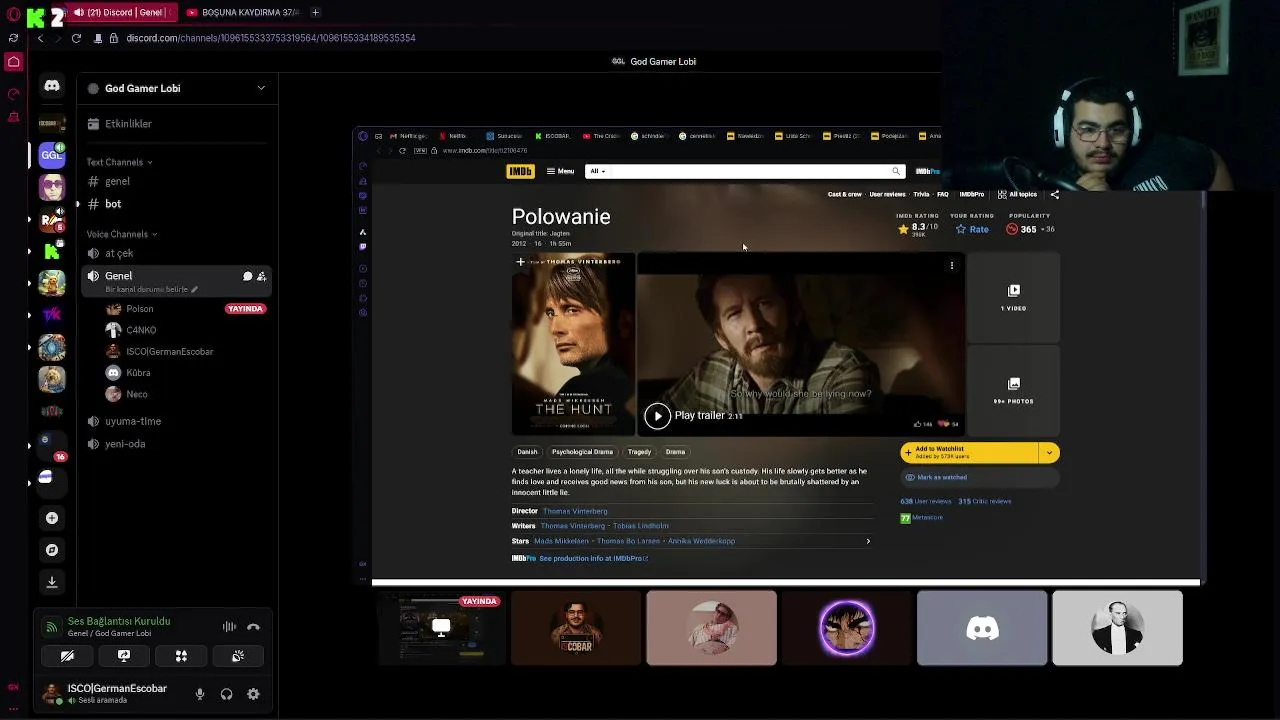Open Thomas Vinterberg director link
The image size is (1280, 720).
tap(575, 511)
